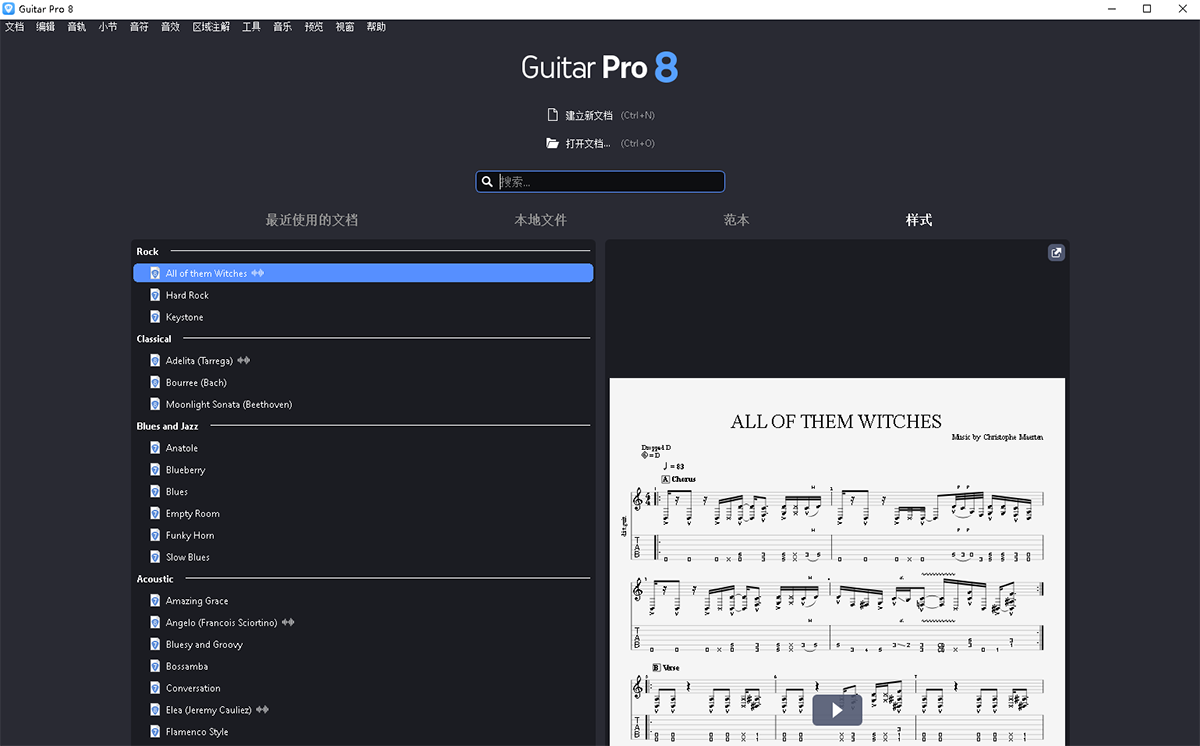Click file icon next to Conversation

155,688
